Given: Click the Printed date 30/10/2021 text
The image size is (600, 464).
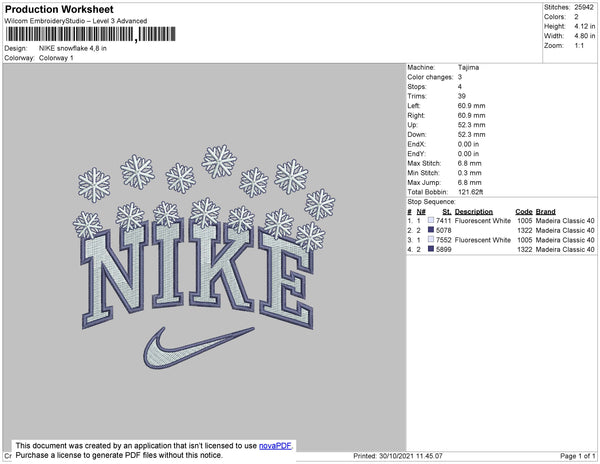Looking at the screenshot, I should [x=398, y=456].
